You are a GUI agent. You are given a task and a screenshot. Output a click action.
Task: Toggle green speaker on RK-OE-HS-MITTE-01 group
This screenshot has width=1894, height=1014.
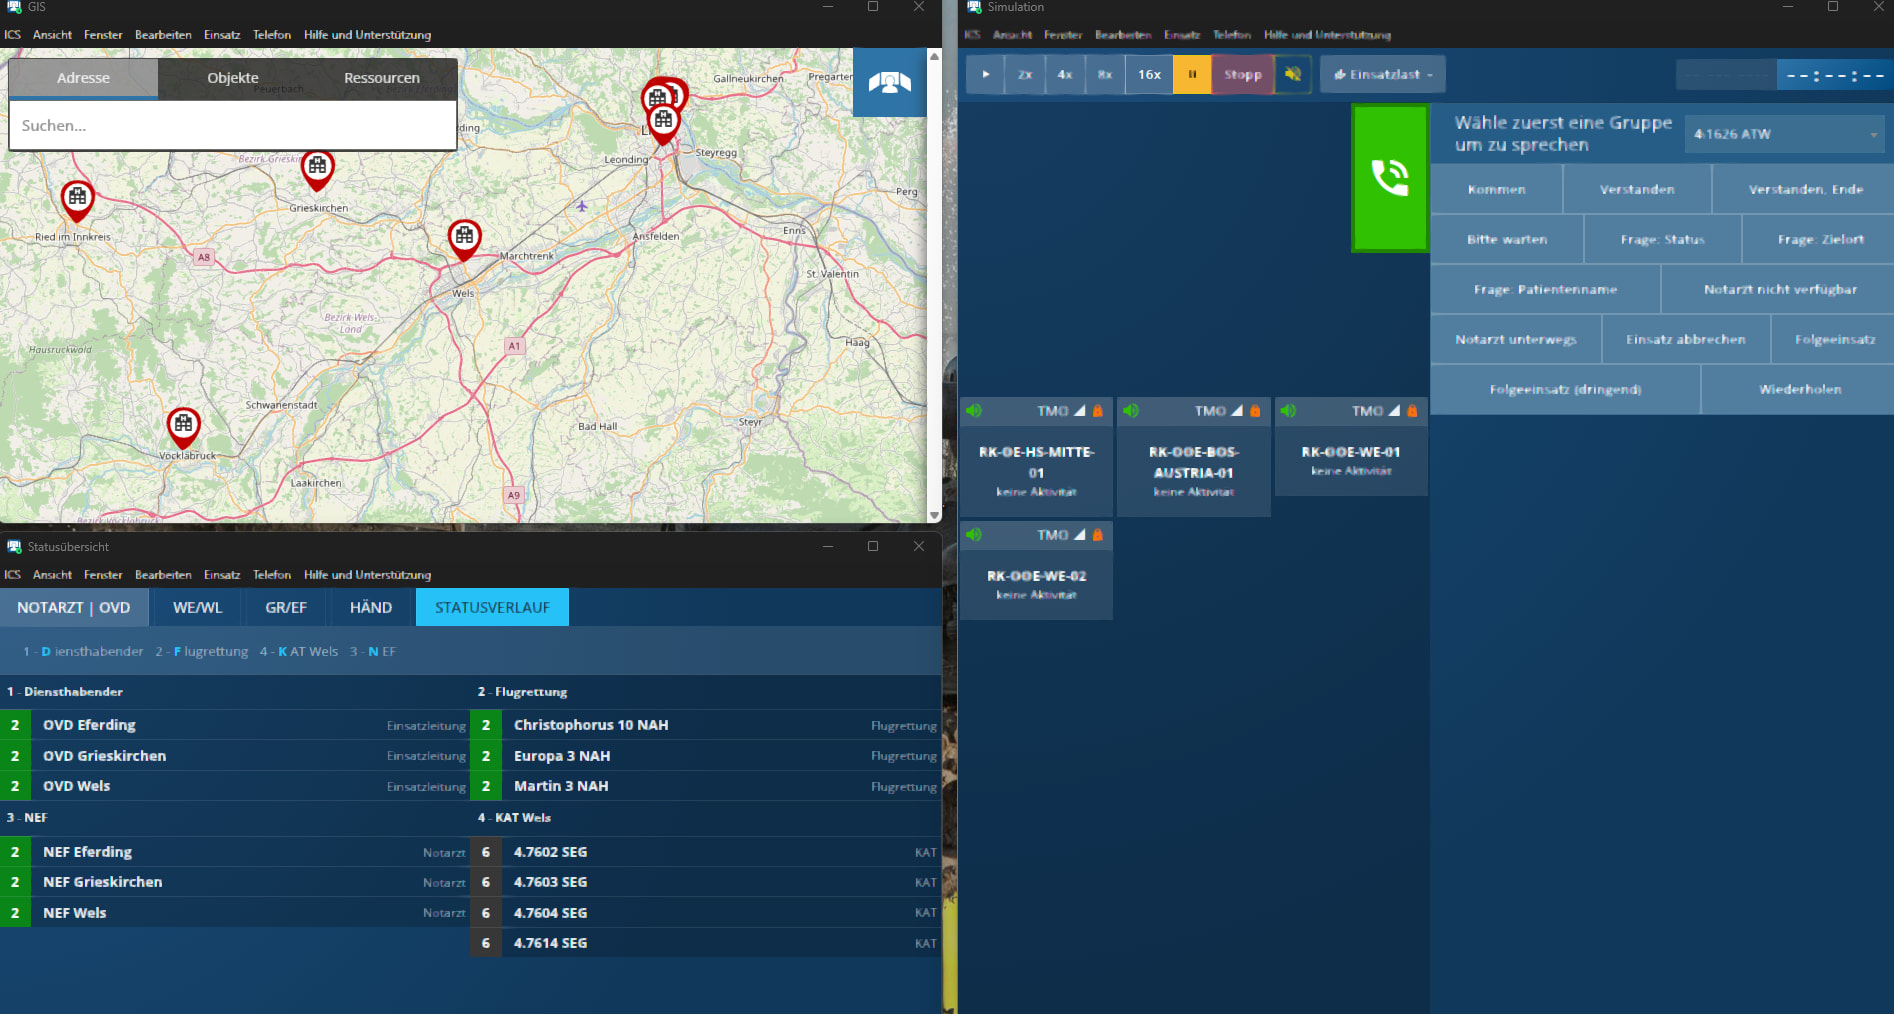(x=974, y=411)
